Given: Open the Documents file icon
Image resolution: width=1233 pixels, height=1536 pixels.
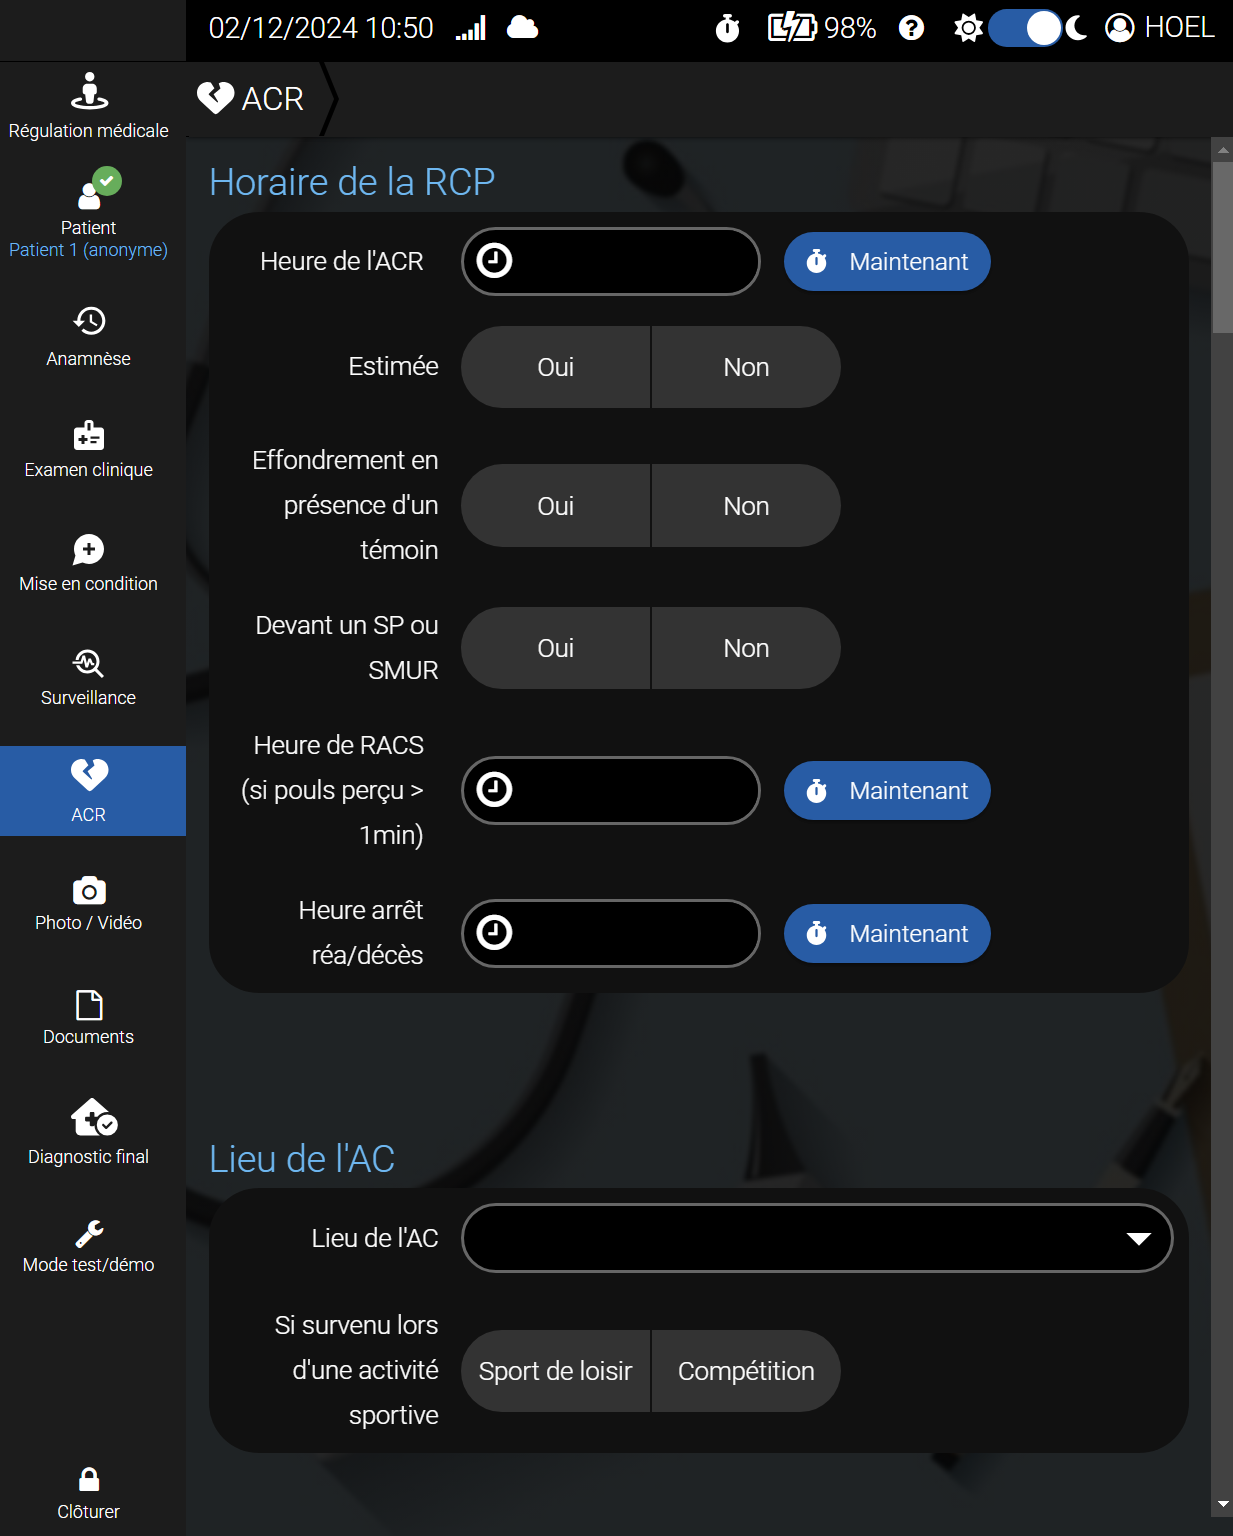Looking at the screenshot, I should pos(89,1004).
